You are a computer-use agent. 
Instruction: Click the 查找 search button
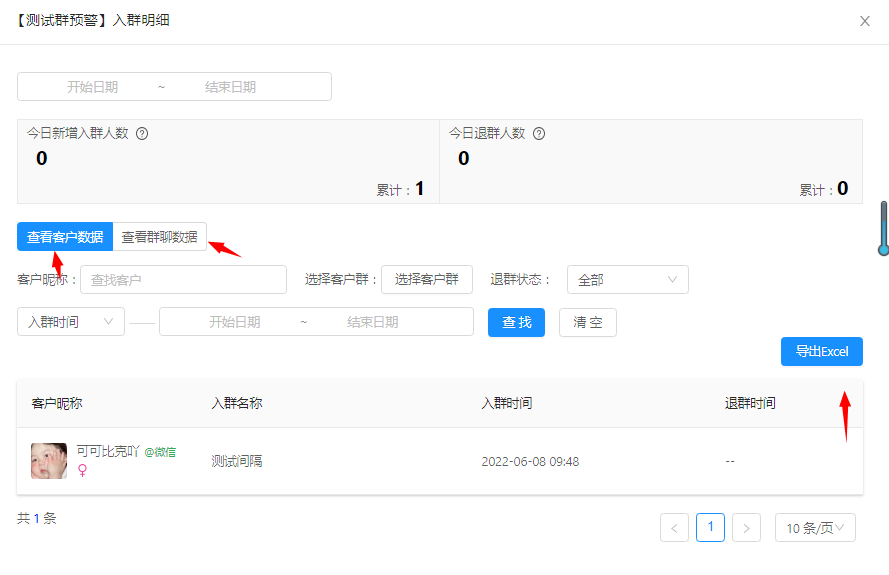tap(517, 322)
